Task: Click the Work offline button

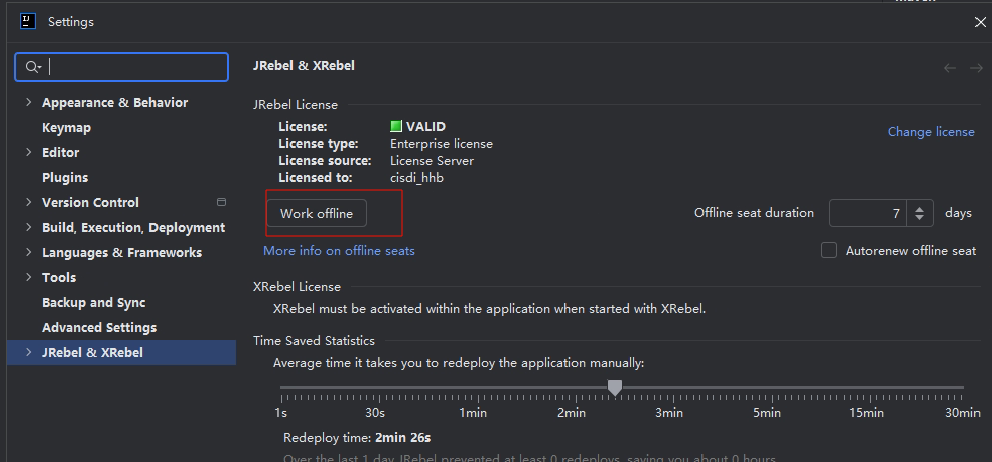Action: (x=316, y=213)
